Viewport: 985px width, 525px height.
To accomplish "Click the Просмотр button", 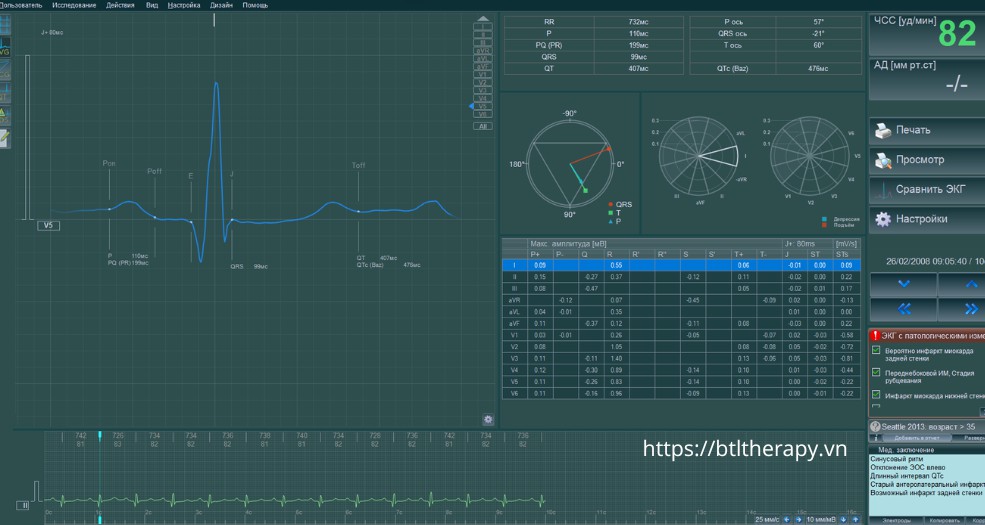I will [927, 160].
